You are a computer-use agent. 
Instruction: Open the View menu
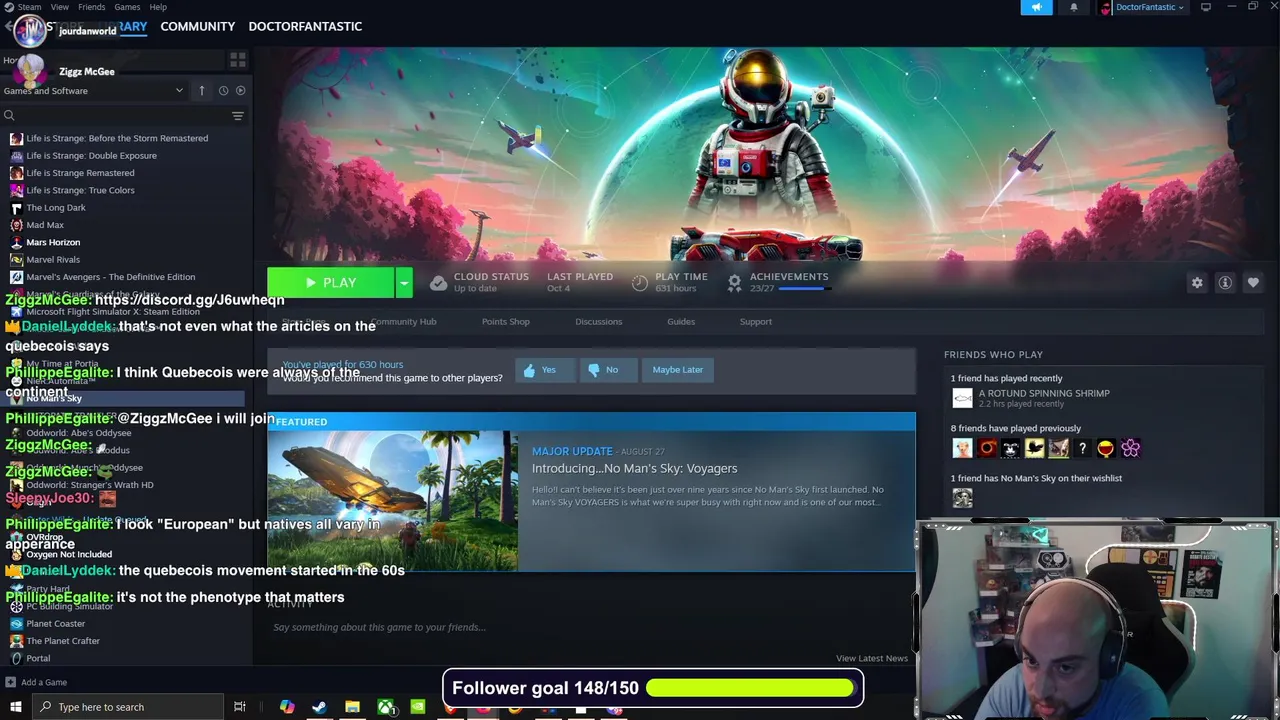(60, 7)
